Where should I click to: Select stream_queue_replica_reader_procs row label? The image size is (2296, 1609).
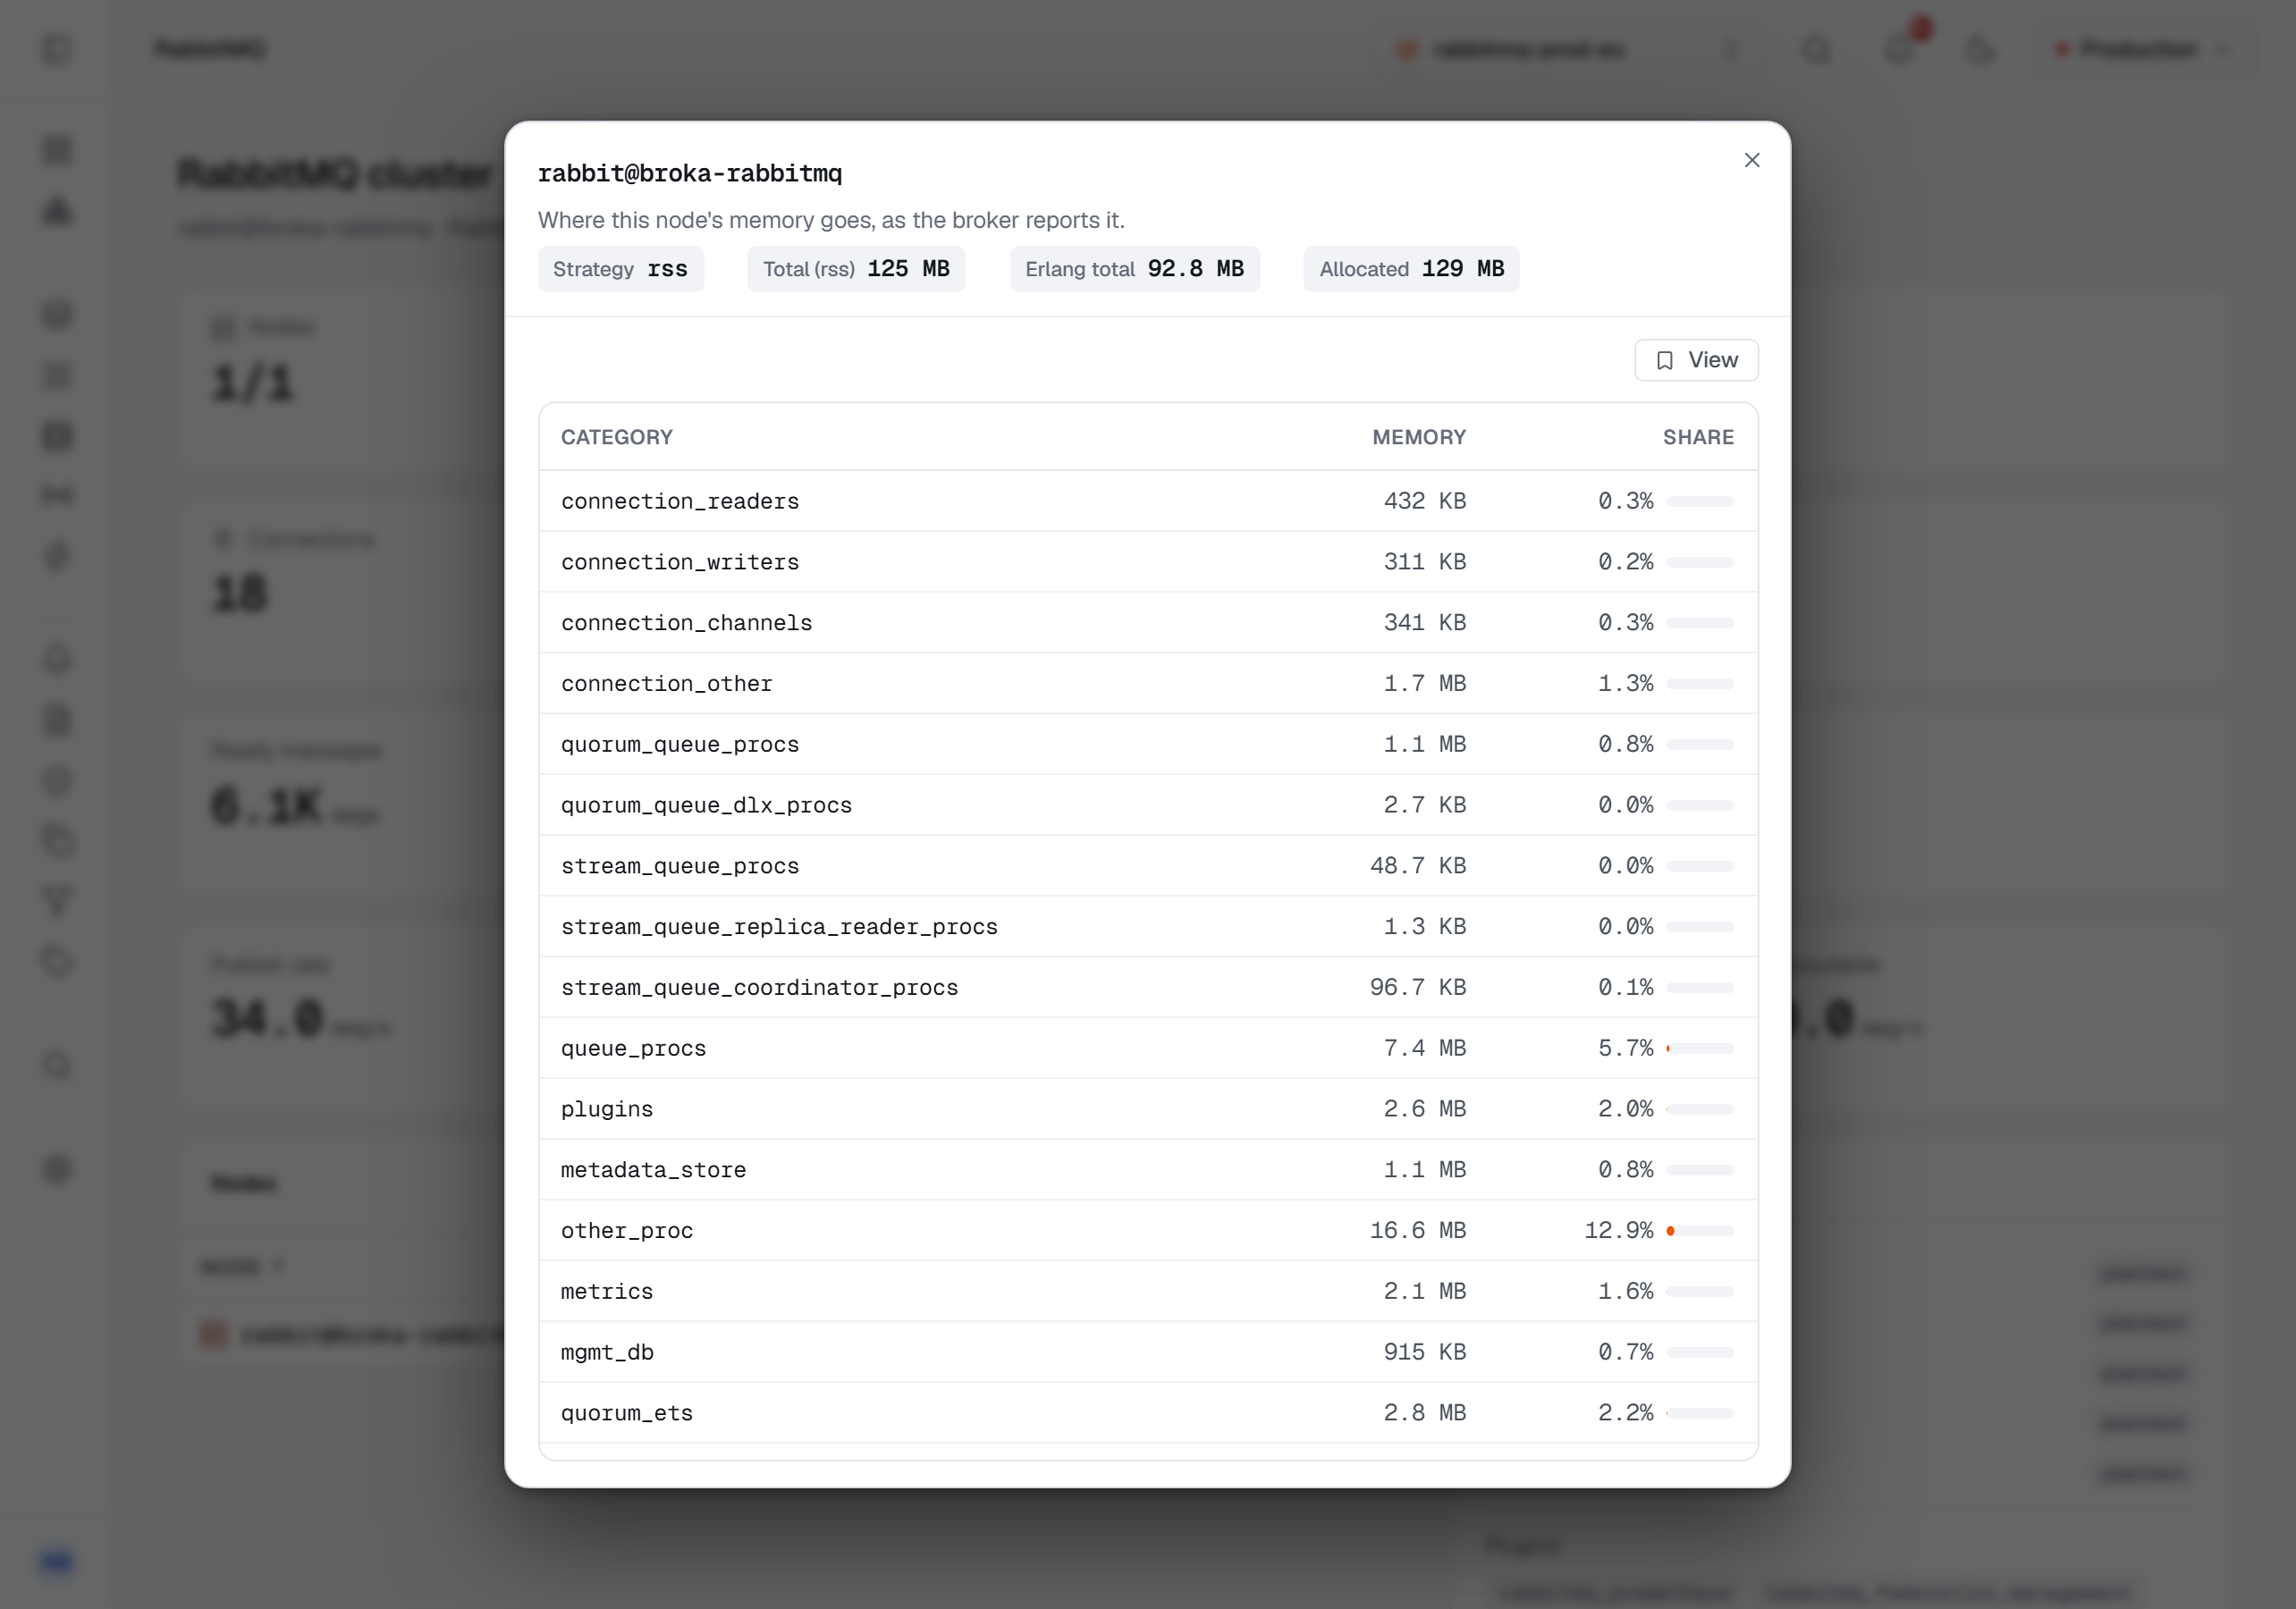tap(779, 927)
